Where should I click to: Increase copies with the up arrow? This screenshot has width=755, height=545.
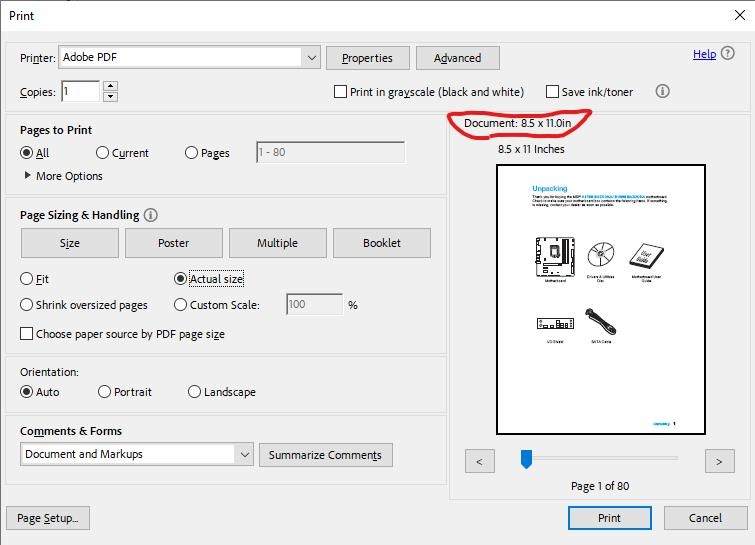click(x=111, y=86)
